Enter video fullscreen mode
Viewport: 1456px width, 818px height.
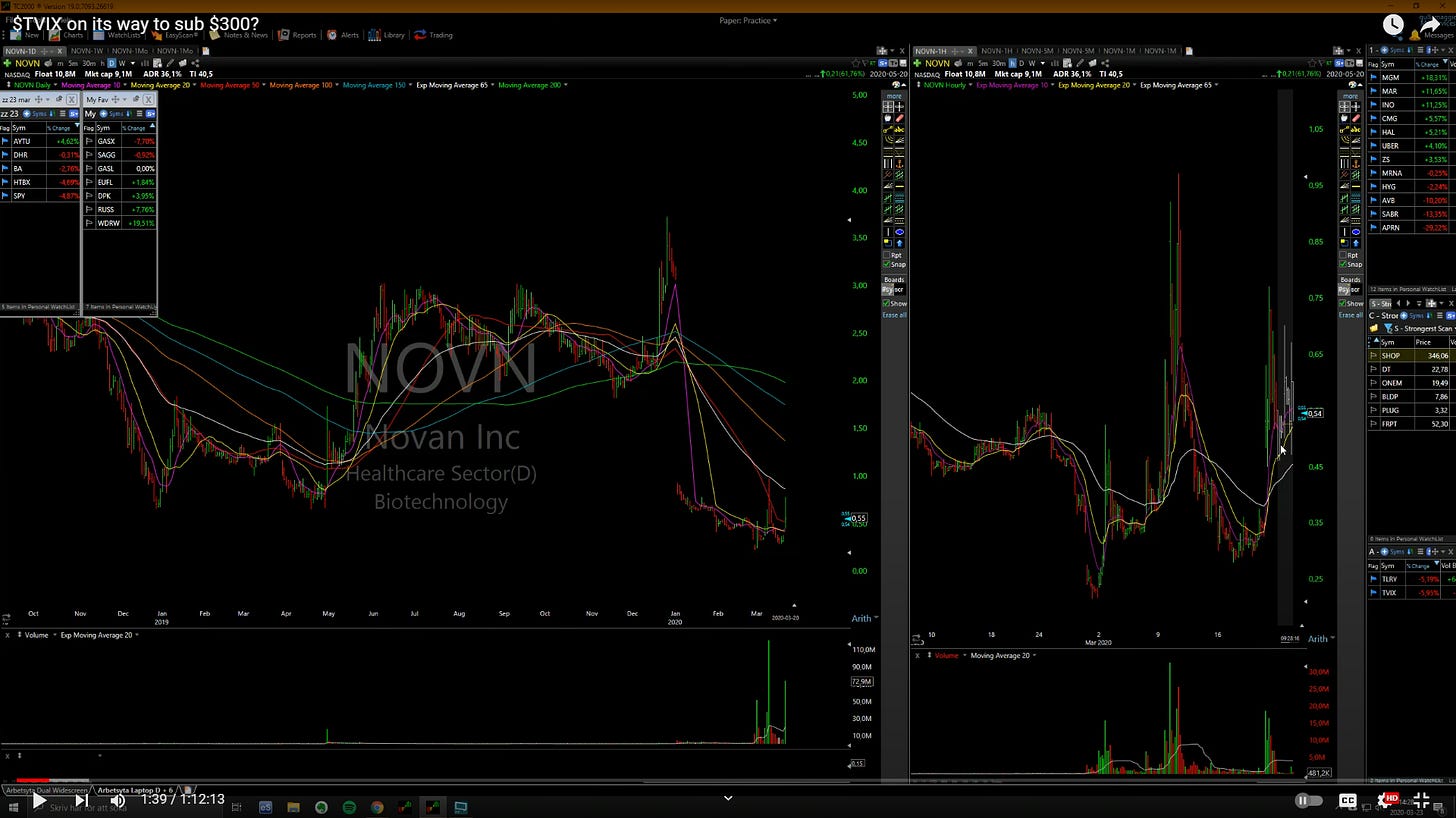pyautogui.click(x=1421, y=800)
